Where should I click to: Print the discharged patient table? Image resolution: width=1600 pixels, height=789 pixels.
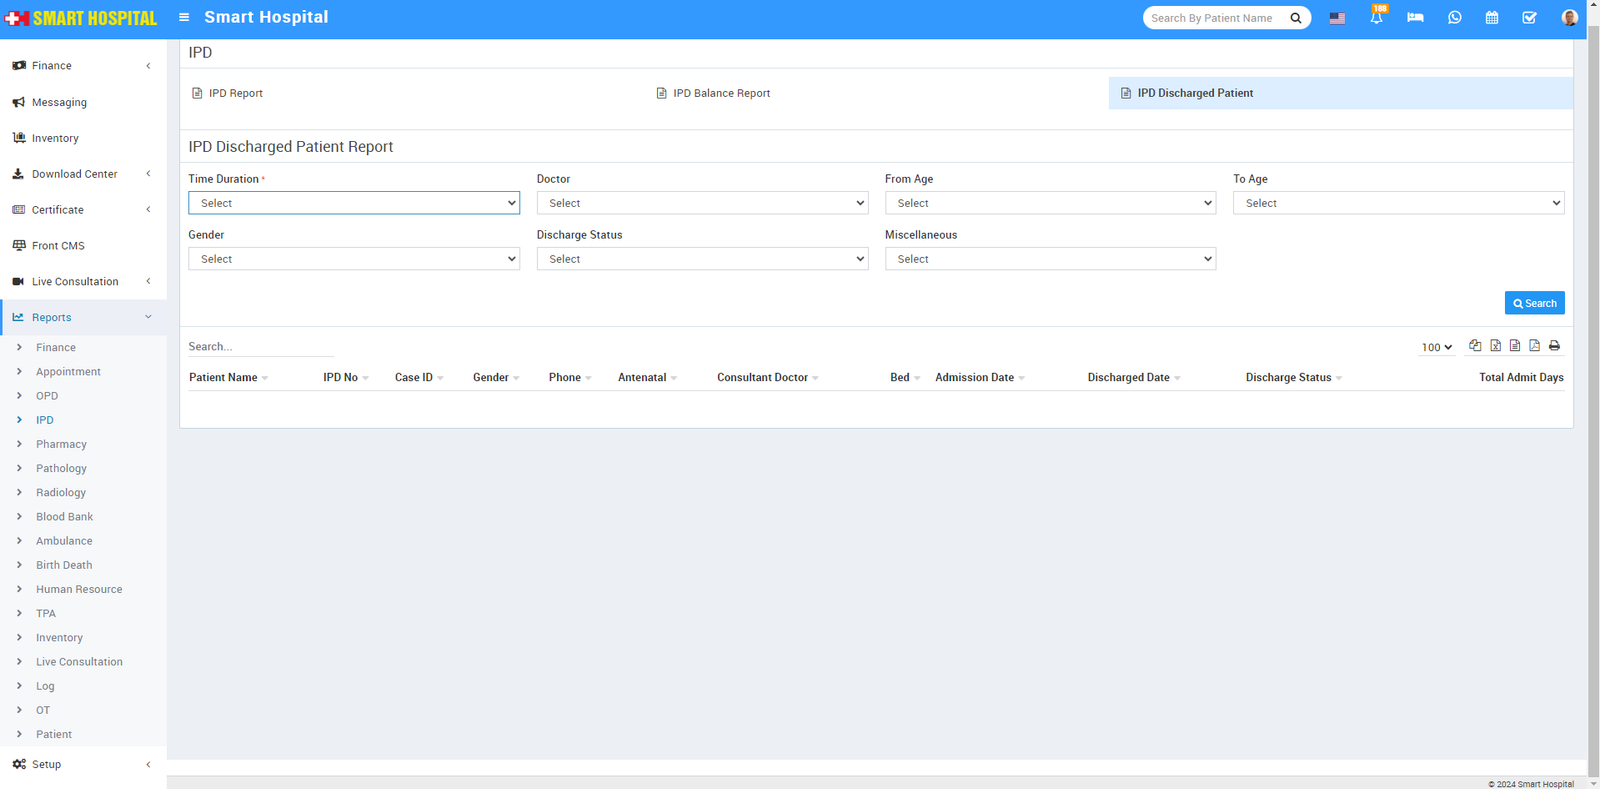1554,346
